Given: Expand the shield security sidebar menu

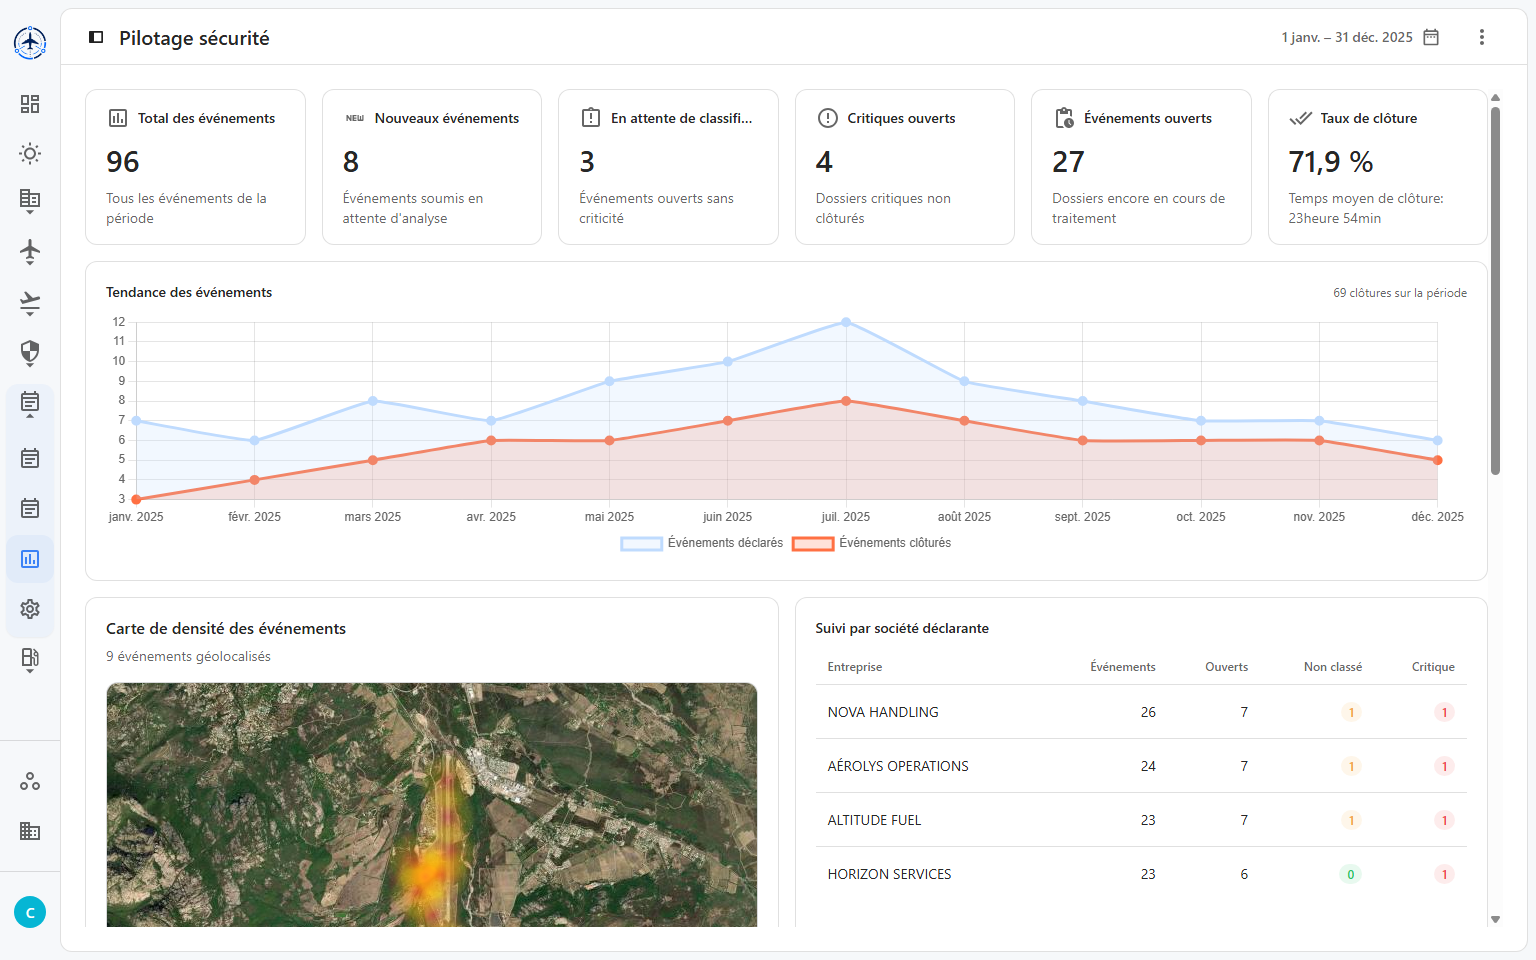Looking at the screenshot, I should [30, 353].
